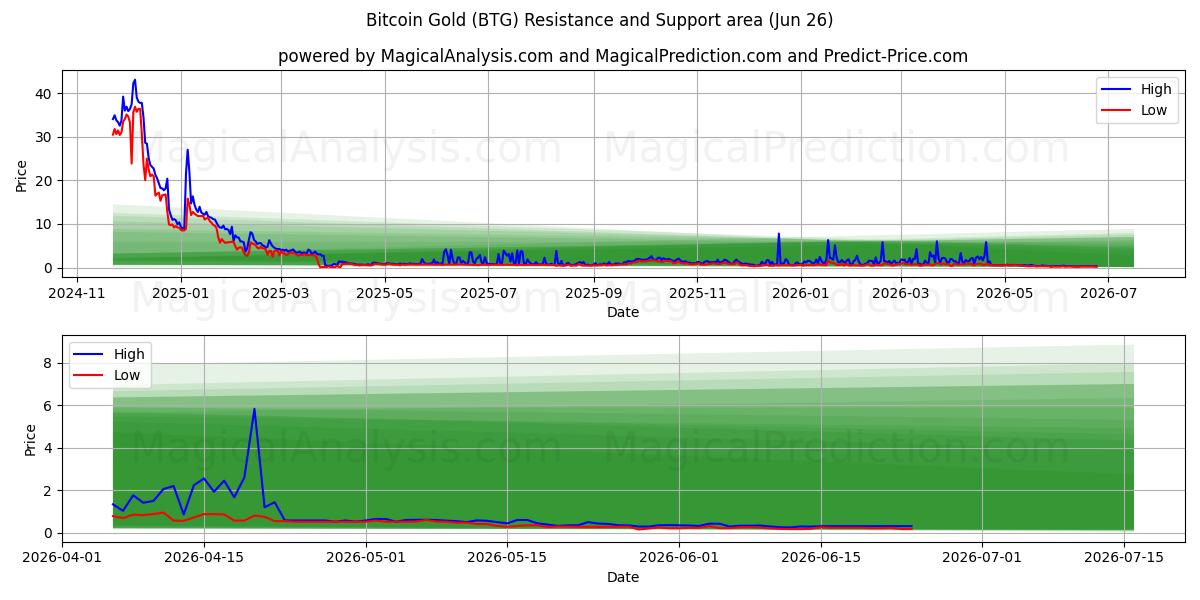Click the '2024-11' x-axis label on the top chart

coord(77,293)
